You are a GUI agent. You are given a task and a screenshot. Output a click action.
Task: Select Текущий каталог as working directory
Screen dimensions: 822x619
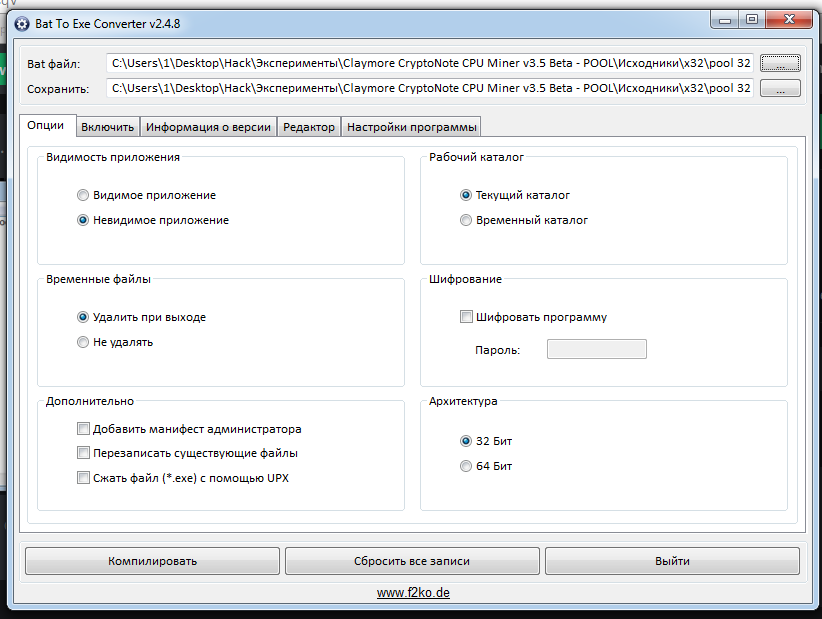466,196
